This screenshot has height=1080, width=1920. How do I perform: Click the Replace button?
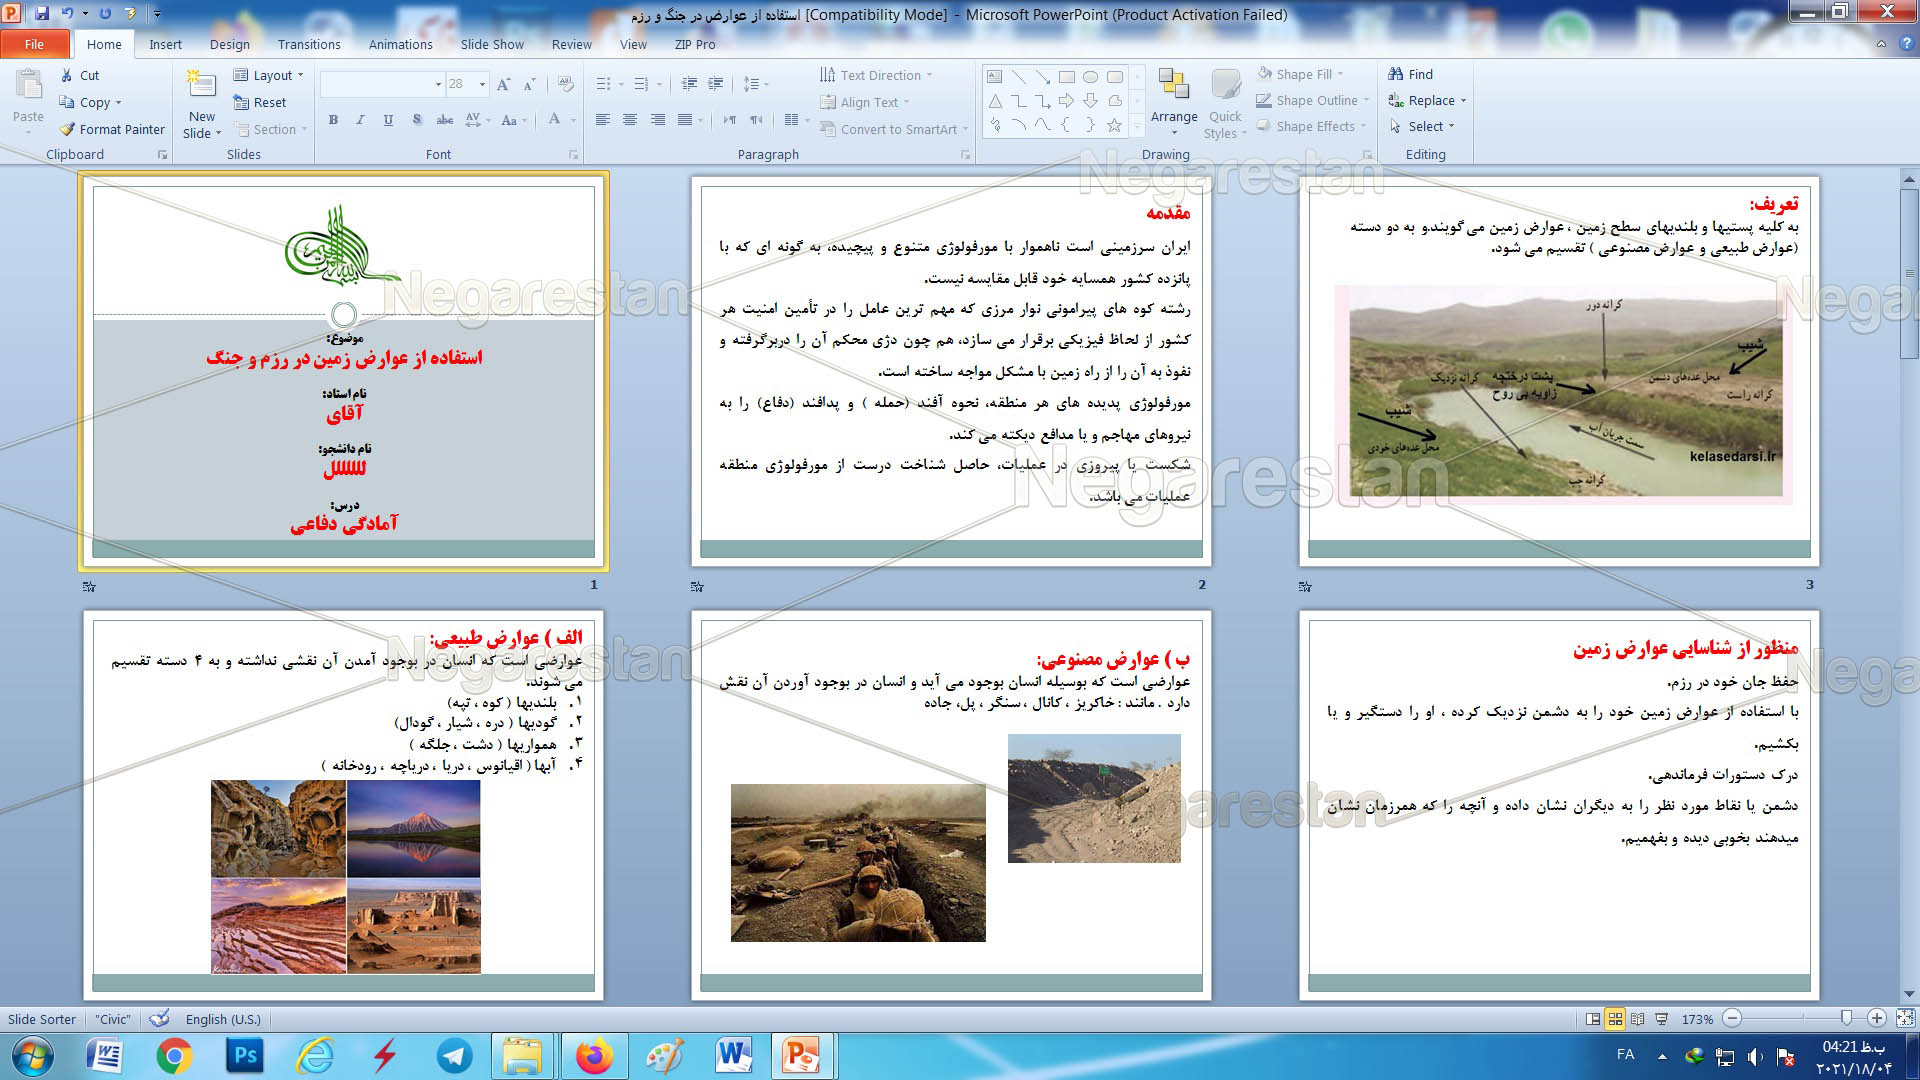coord(1427,100)
